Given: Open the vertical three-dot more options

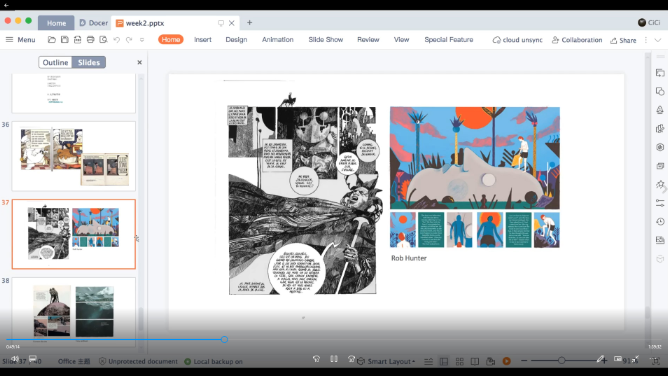Looking at the screenshot, I should tap(646, 40).
